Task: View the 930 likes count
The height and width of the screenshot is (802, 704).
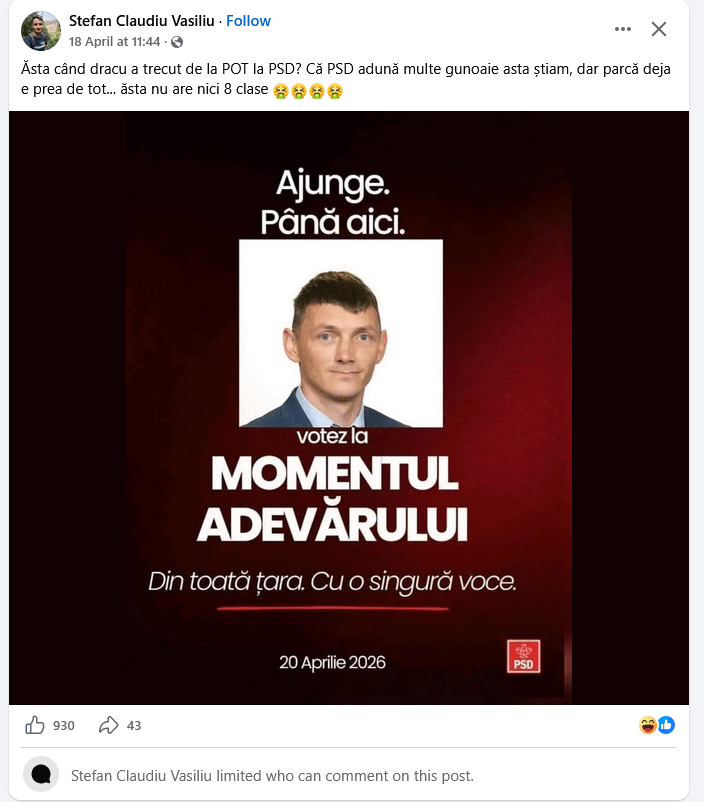Action: point(64,725)
